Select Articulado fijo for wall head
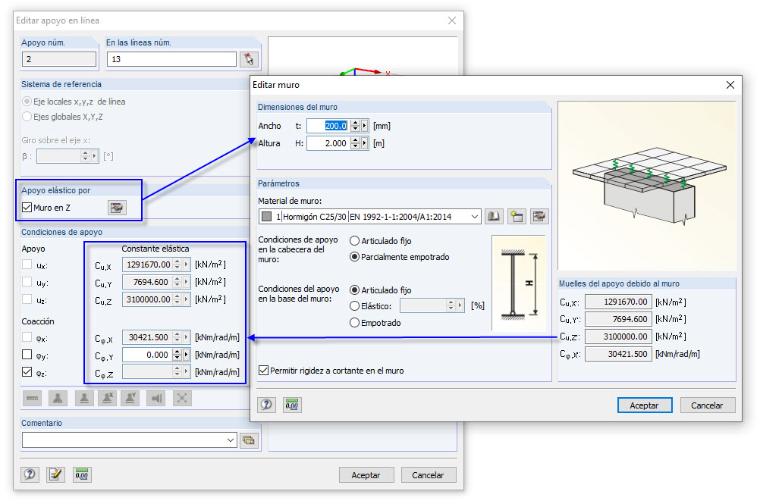 tap(354, 240)
